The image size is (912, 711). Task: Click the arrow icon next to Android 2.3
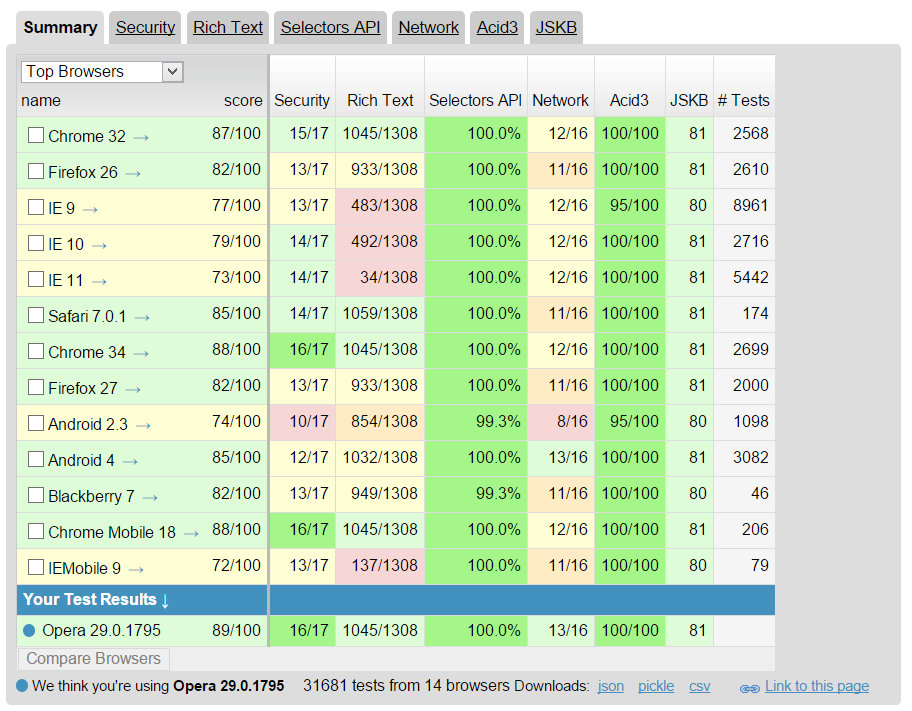pos(144,426)
